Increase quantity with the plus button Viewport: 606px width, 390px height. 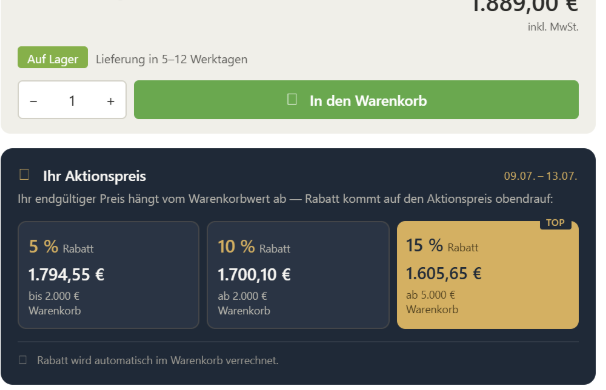click(111, 101)
